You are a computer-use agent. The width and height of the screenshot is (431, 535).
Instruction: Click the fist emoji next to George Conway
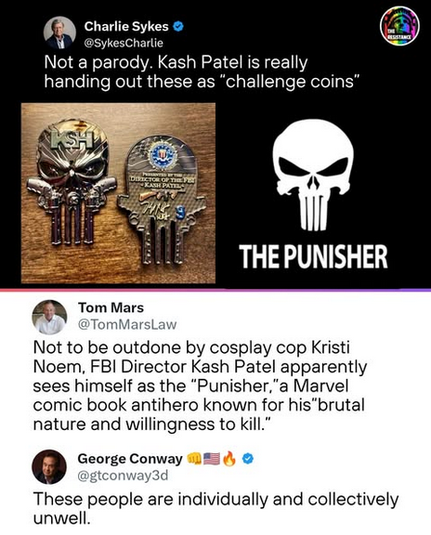point(194,459)
